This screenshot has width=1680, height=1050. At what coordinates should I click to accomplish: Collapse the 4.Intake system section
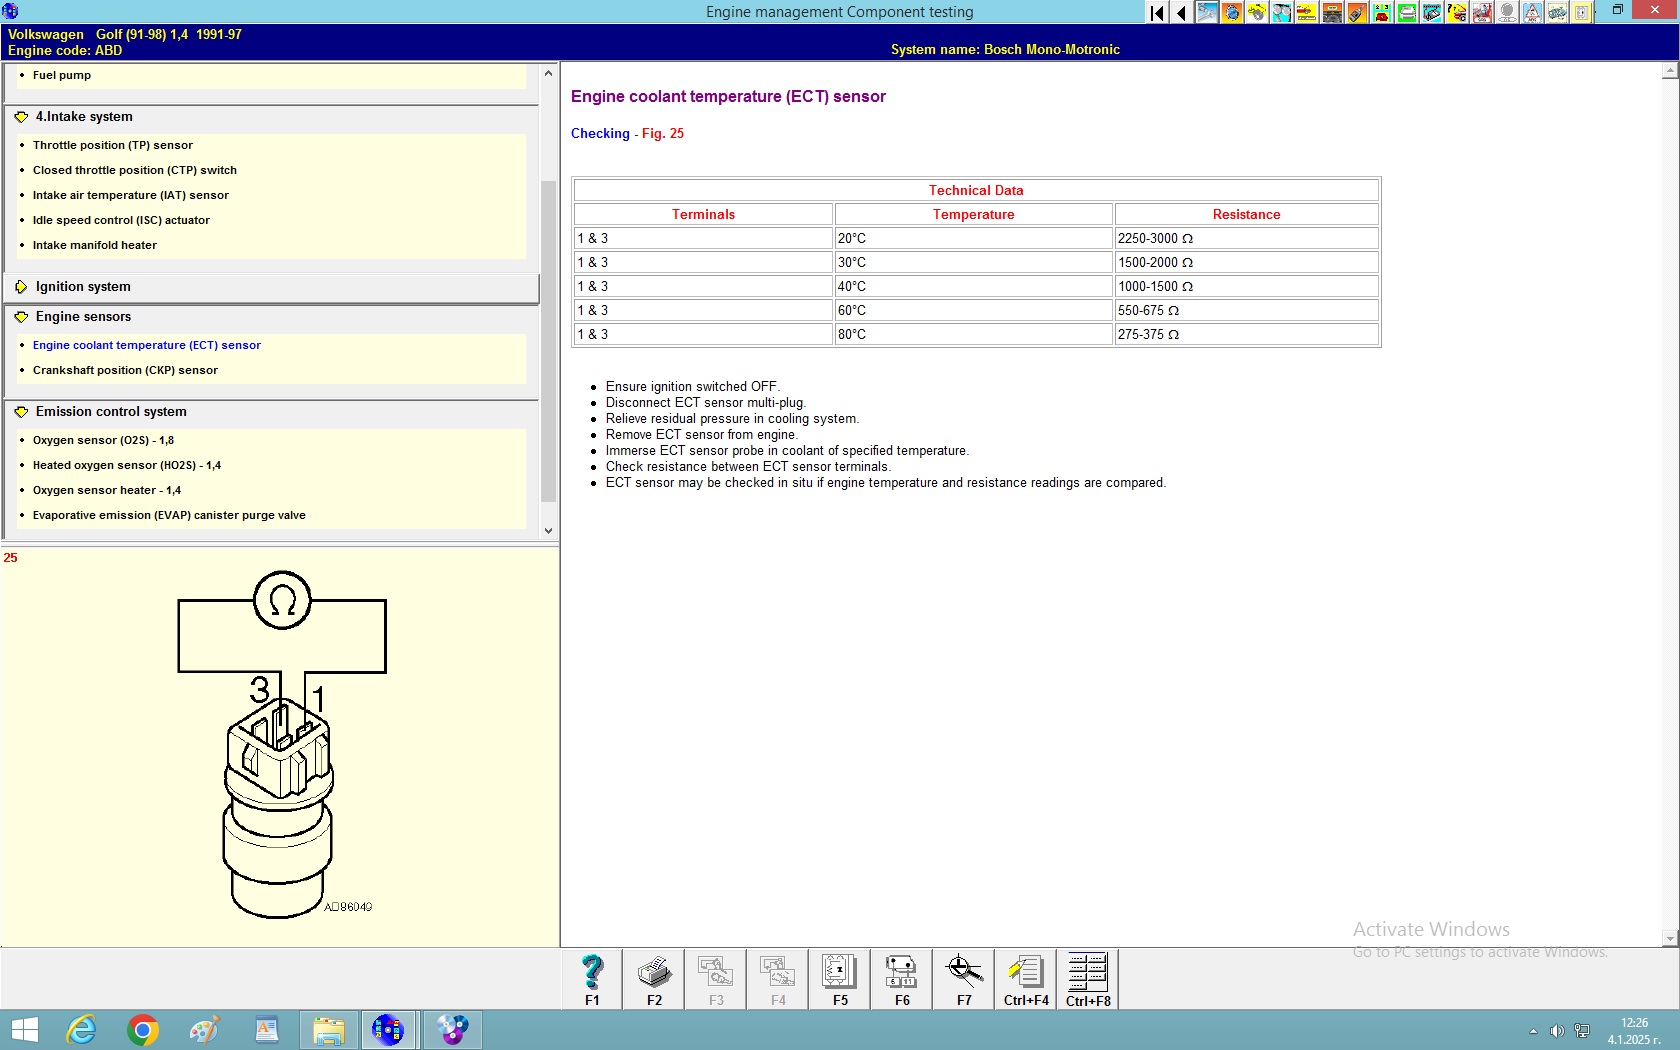(x=84, y=117)
